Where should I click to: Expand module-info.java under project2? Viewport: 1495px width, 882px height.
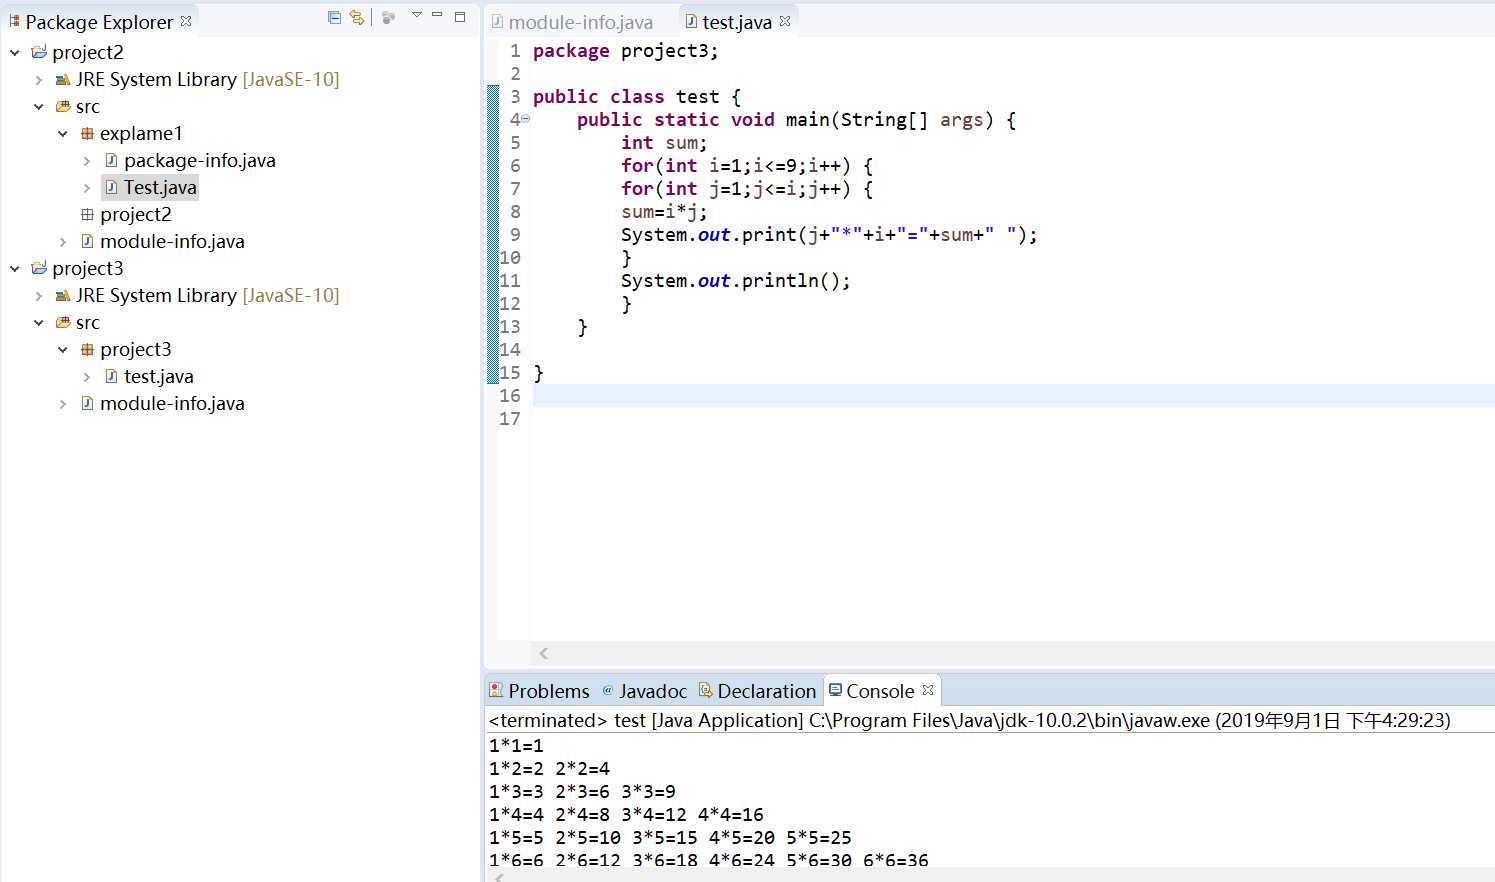click(63, 241)
